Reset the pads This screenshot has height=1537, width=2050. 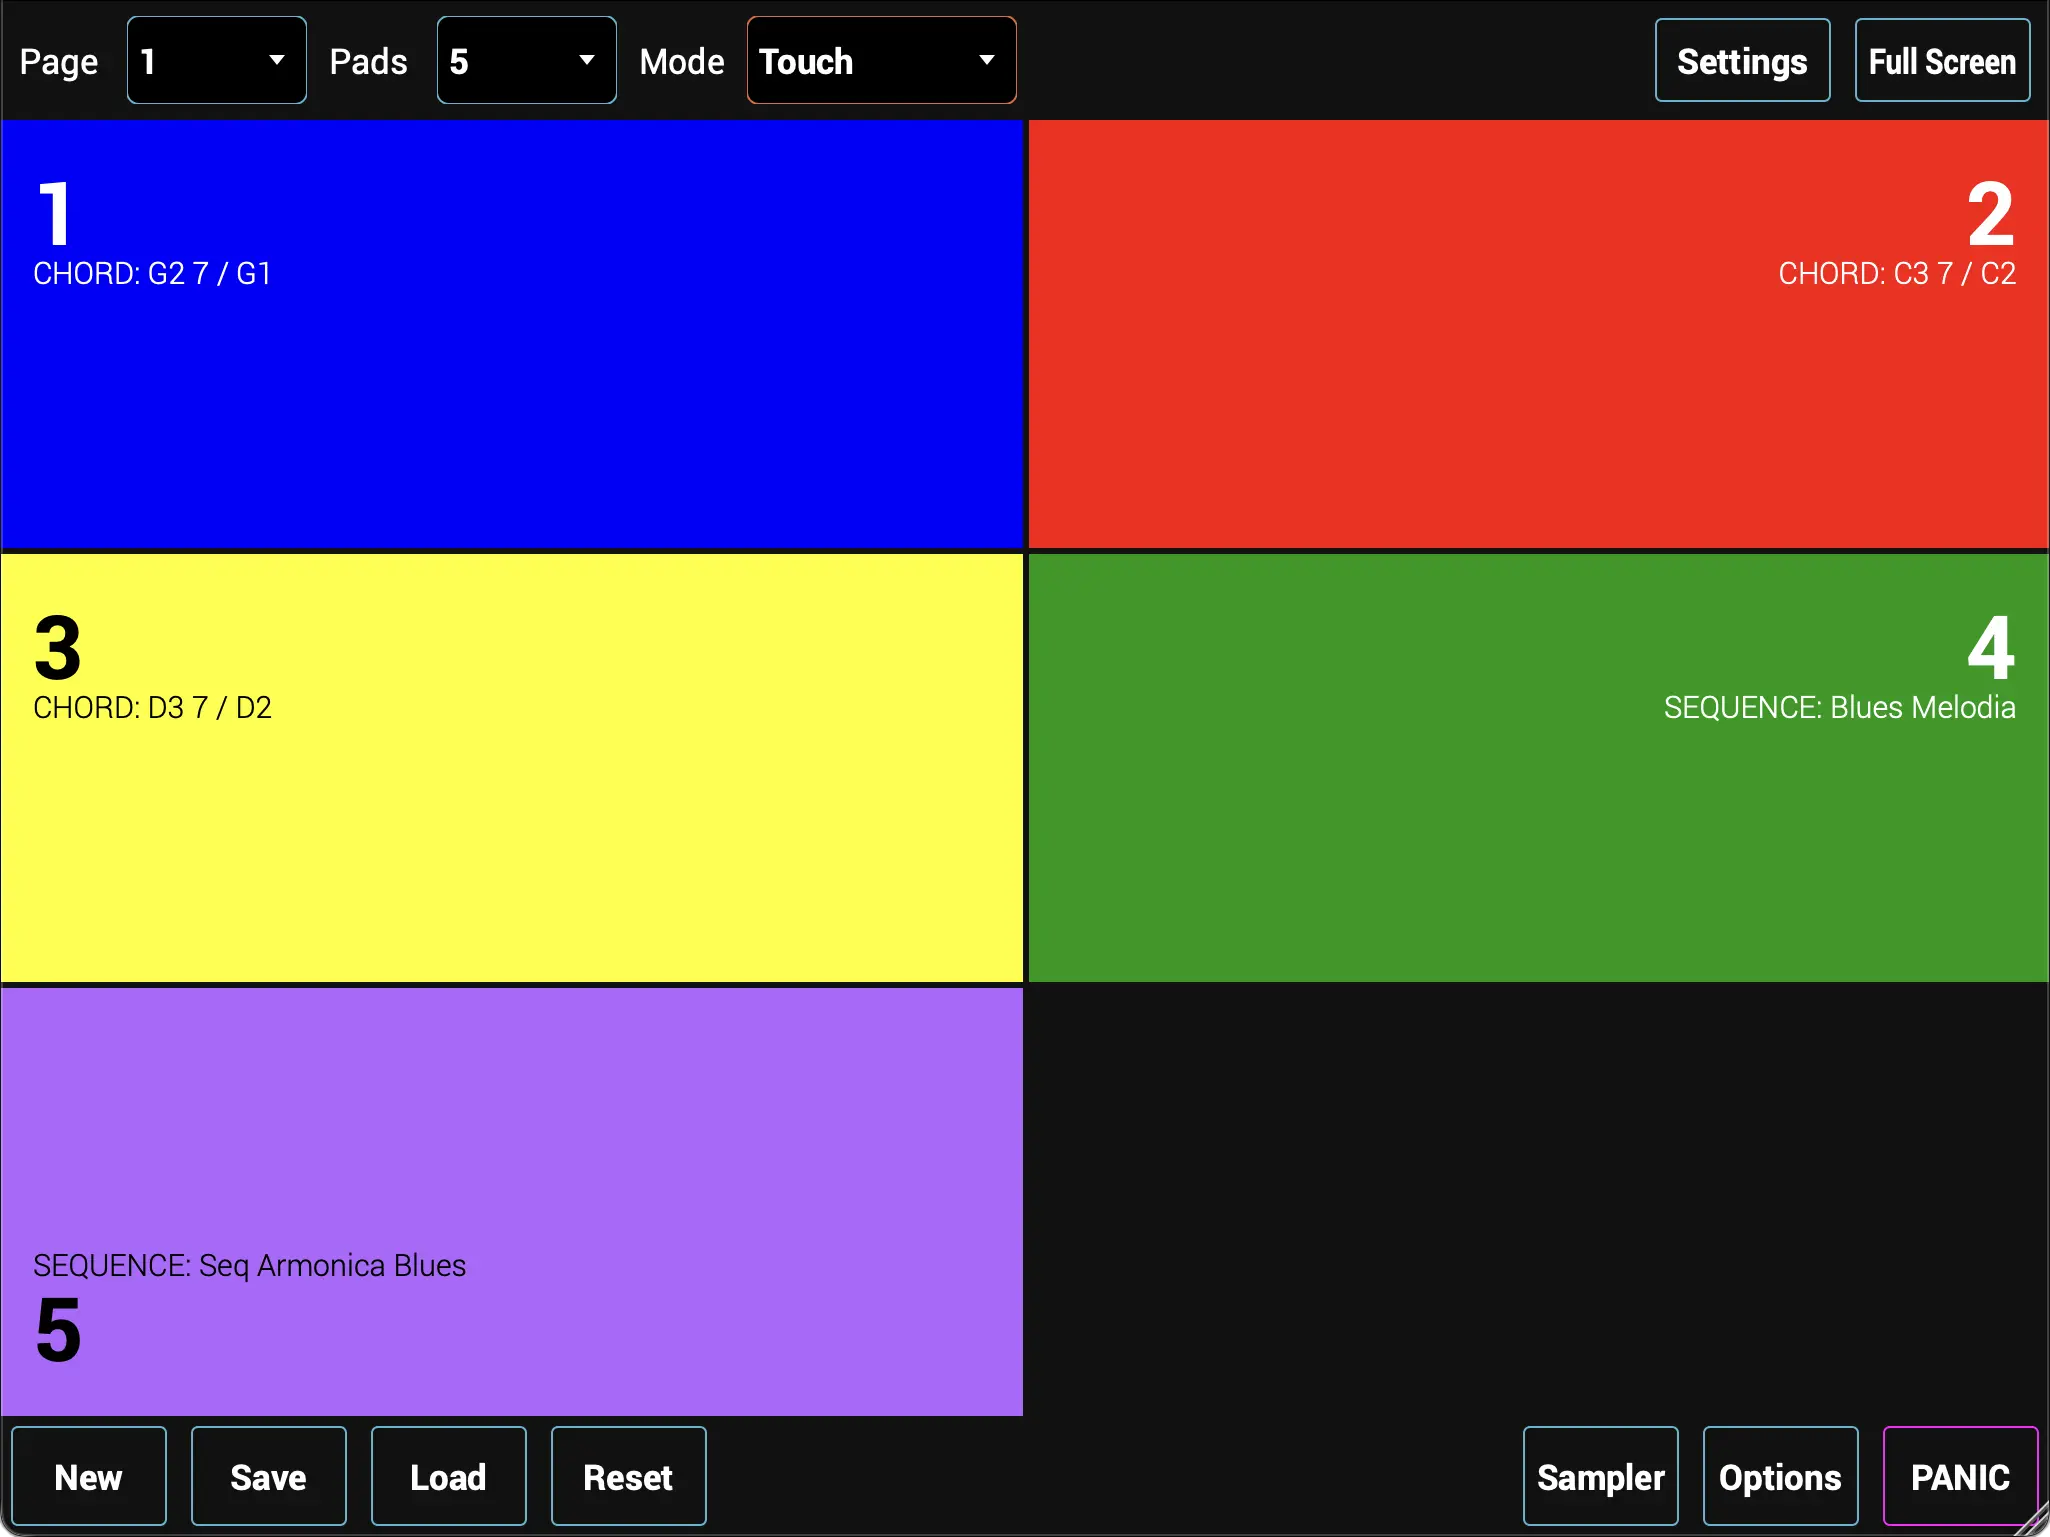point(628,1476)
